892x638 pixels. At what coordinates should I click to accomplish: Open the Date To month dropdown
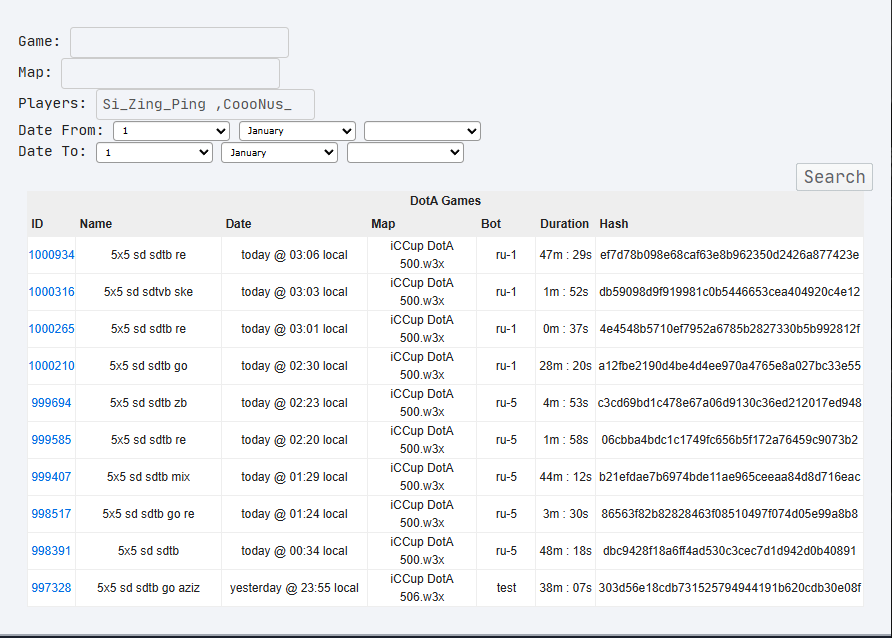279,152
